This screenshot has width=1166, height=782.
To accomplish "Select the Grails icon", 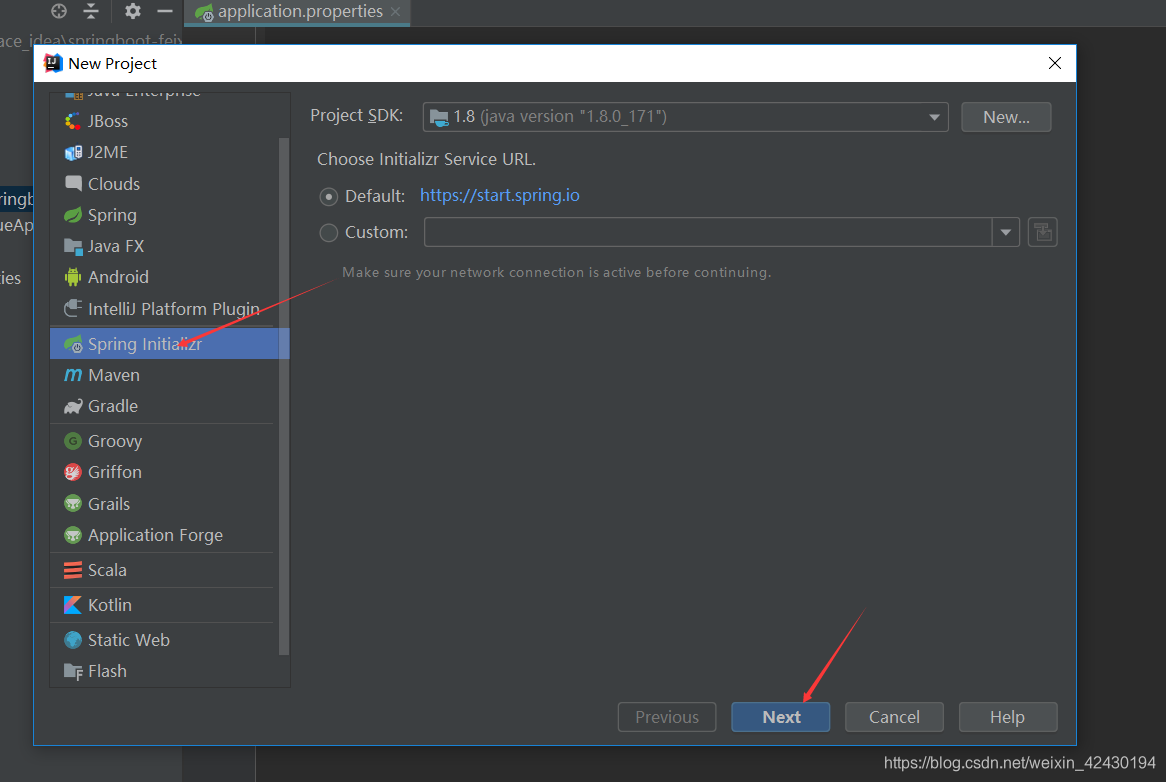I will 73,504.
